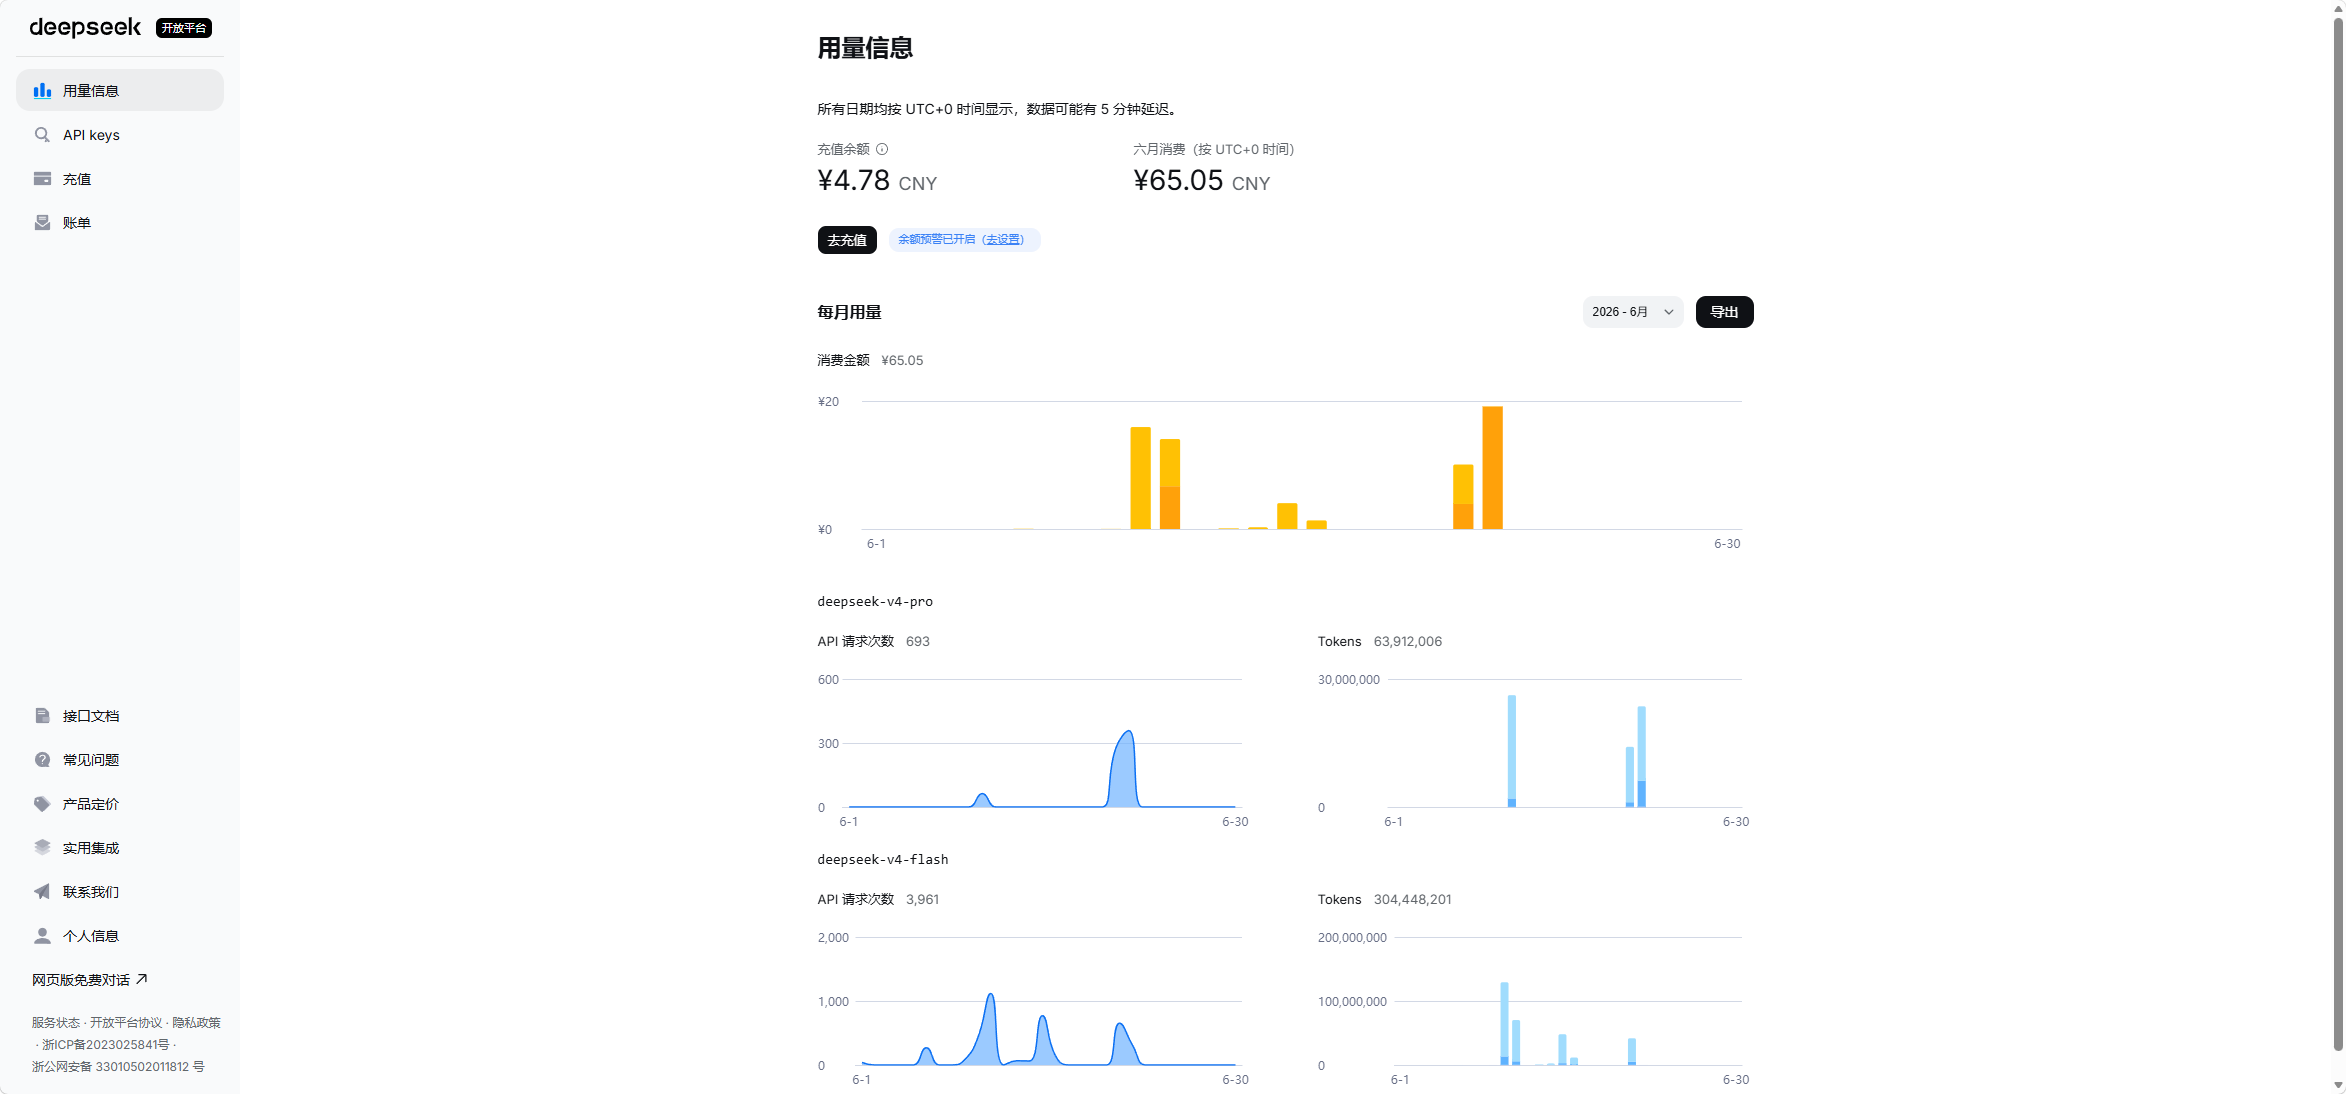The width and height of the screenshot is (2346, 1094).
Task: Click the 浙ICP备2023025841号 footer link
Action: click(x=105, y=1045)
